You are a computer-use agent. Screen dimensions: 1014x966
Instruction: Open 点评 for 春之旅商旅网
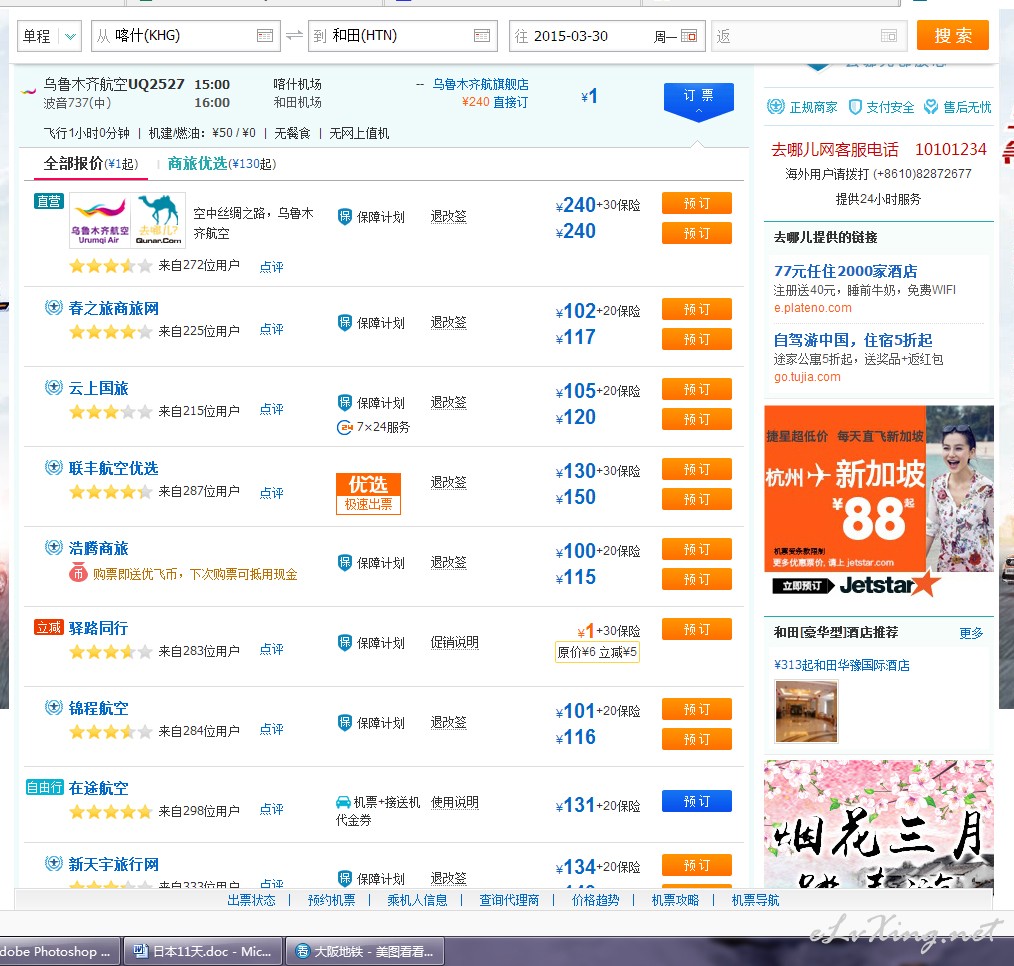click(x=271, y=330)
